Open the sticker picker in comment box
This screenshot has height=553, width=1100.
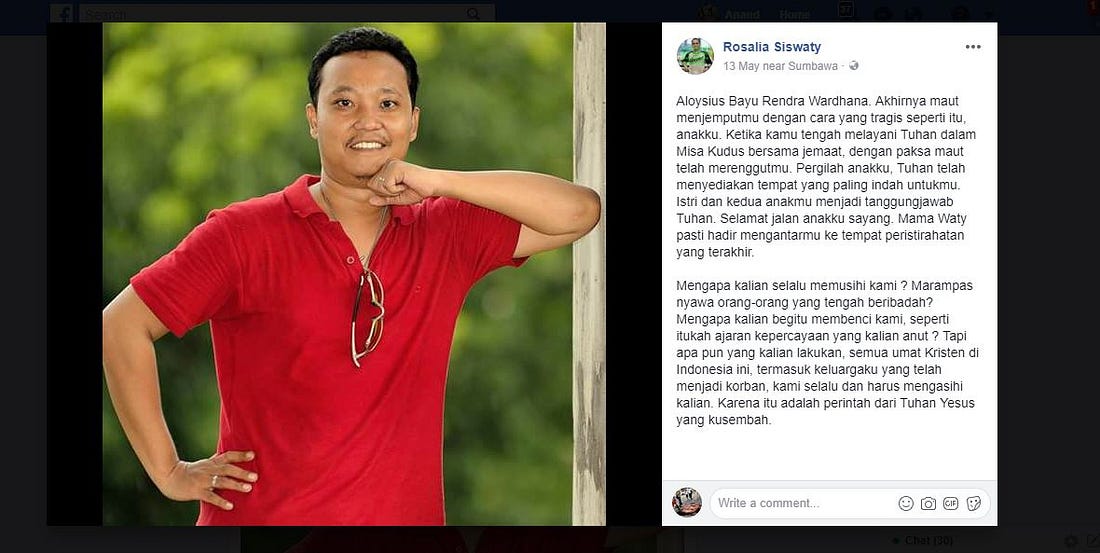(973, 503)
